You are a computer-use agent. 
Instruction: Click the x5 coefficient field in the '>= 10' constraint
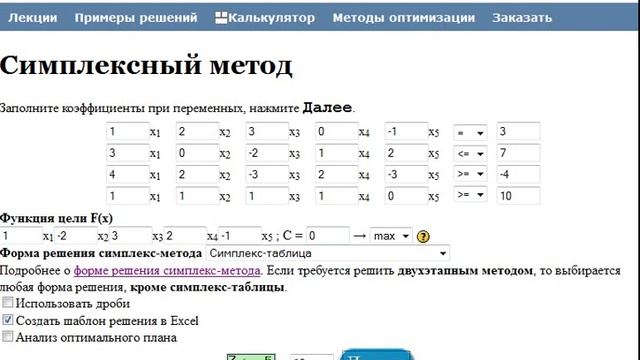click(x=406, y=196)
